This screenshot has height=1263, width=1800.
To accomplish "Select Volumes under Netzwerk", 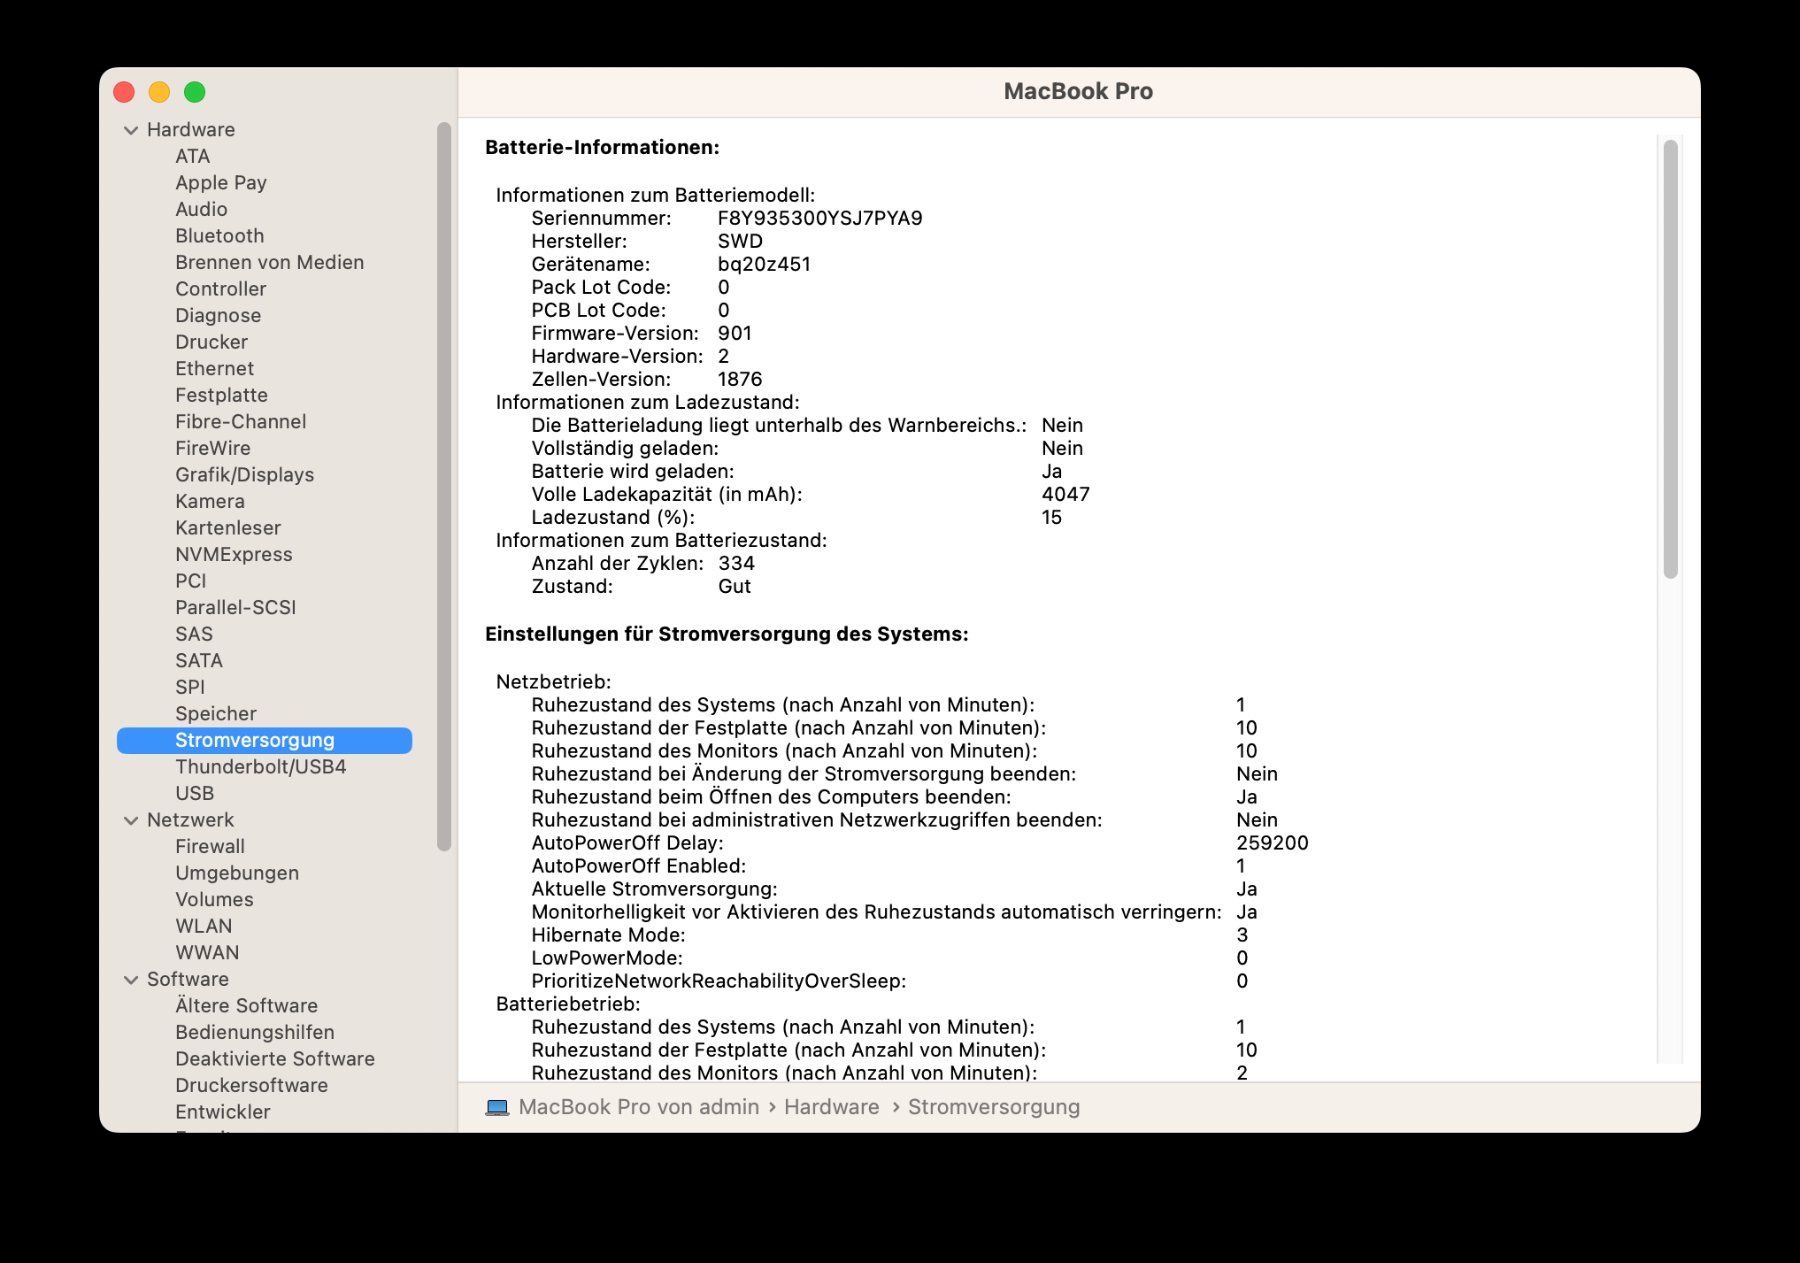I will [x=214, y=899].
